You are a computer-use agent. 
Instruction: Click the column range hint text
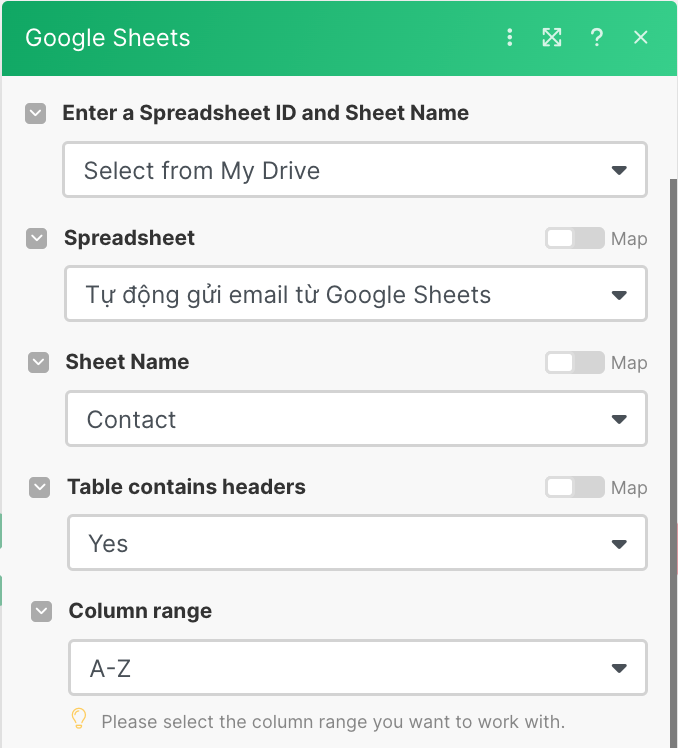point(333,722)
